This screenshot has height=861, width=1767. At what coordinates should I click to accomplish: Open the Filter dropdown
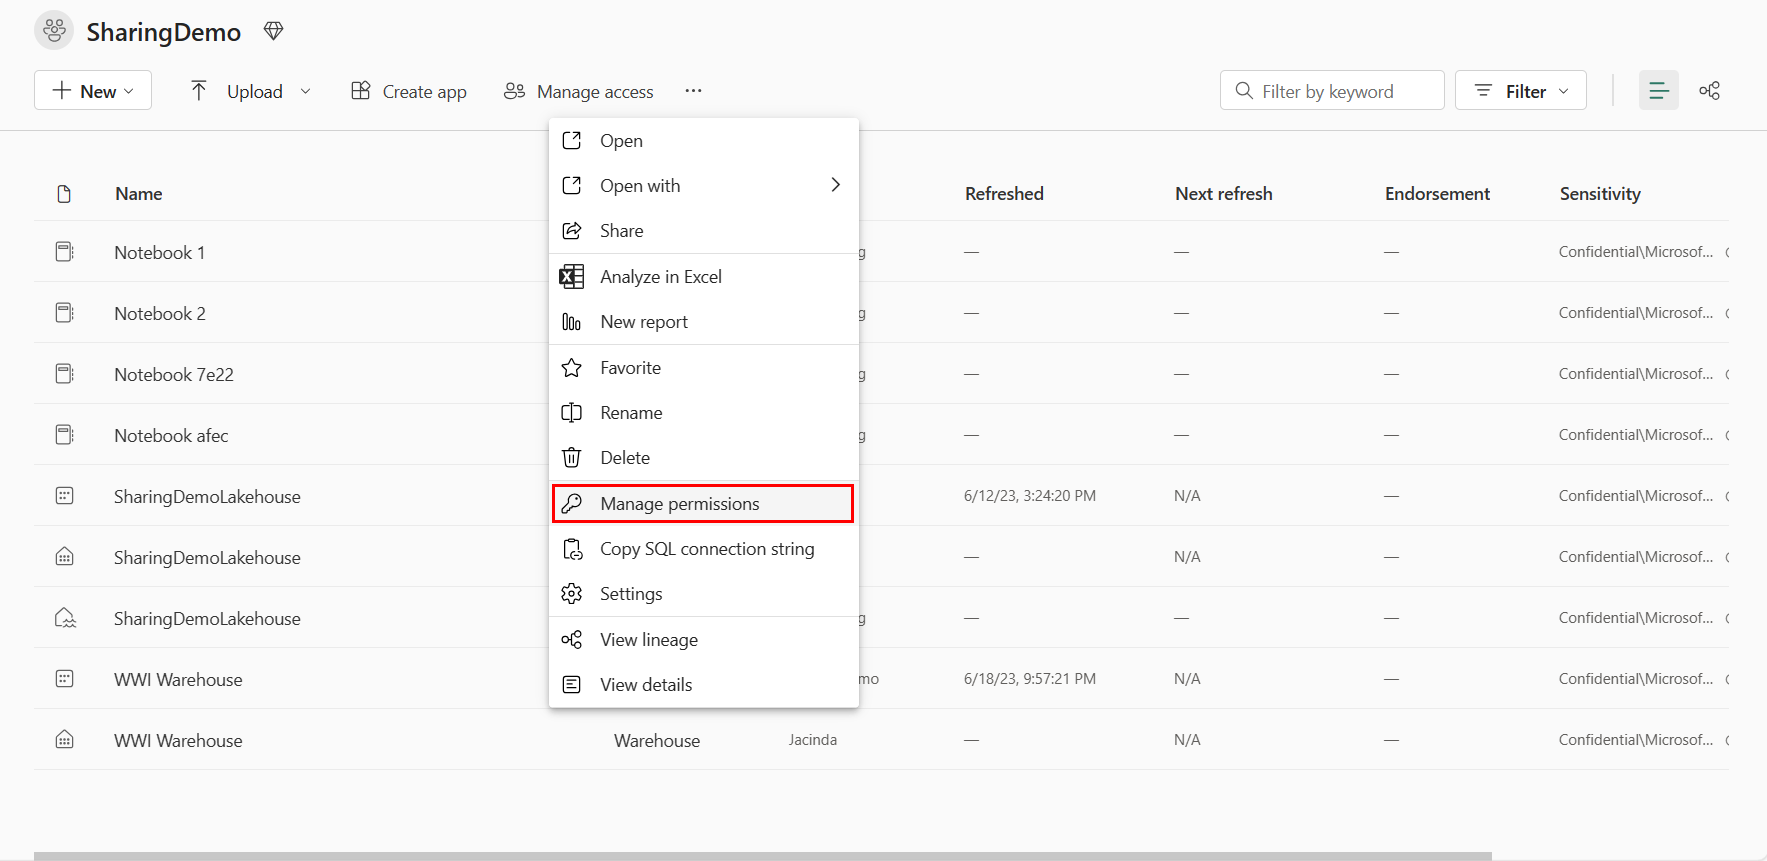coord(1520,91)
